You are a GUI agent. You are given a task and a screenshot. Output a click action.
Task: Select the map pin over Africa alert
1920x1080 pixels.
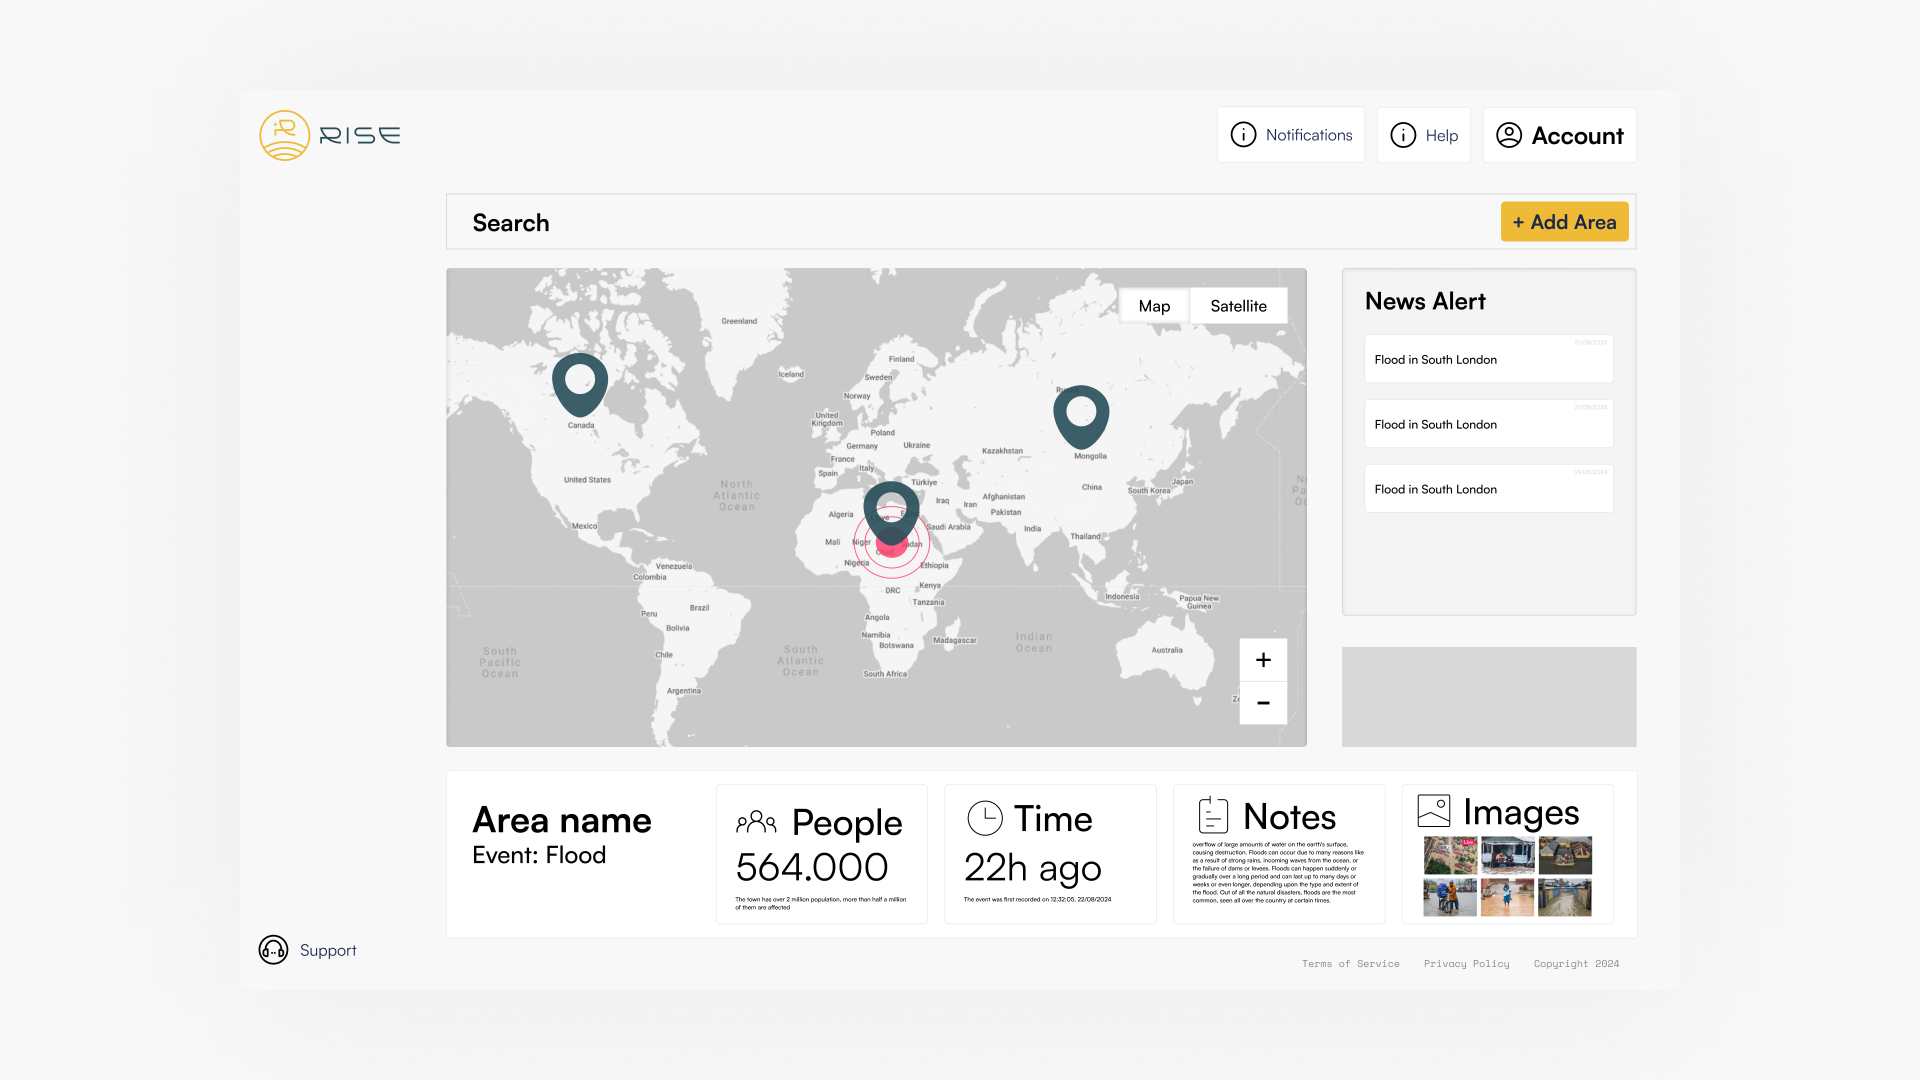(x=891, y=509)
